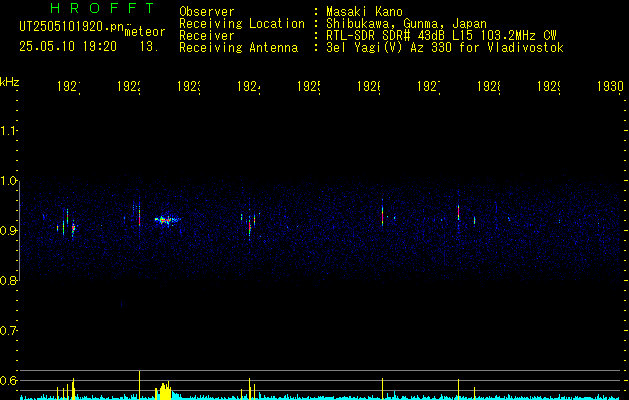The height and width of the screenshot is (400, 629).
Task: Click the Receiver label text
Action: point(207,36)
